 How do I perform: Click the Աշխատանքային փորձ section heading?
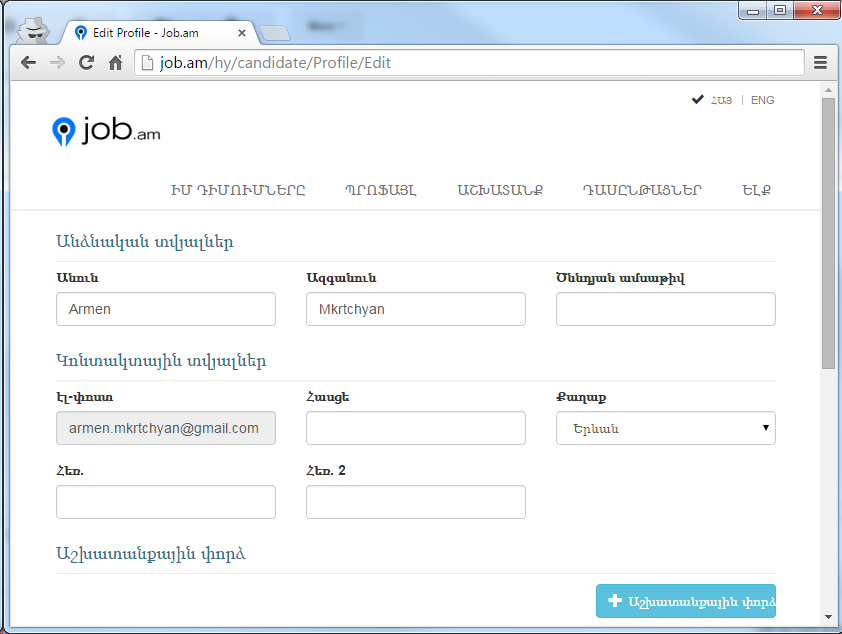151,553
